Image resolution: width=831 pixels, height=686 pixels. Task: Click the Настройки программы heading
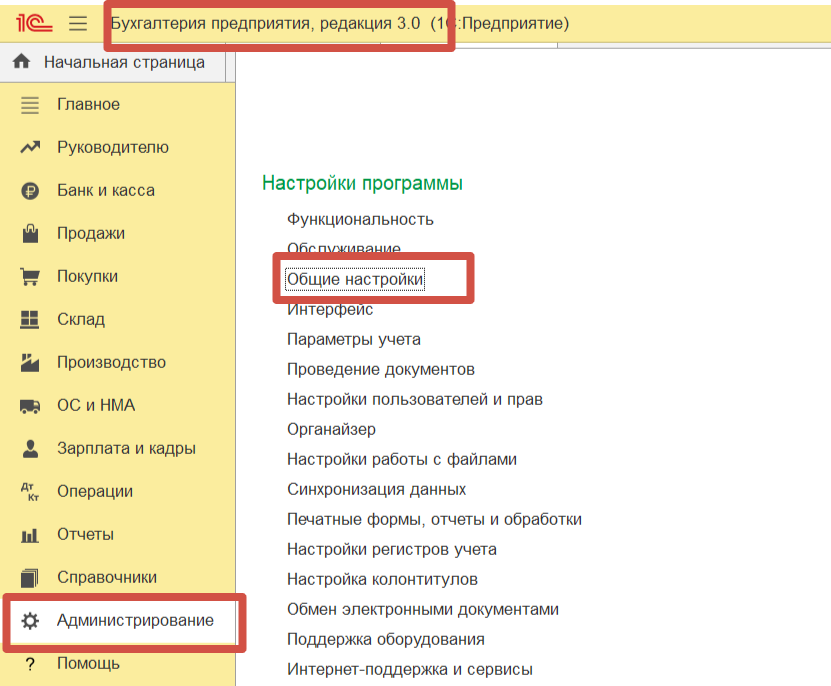click(x=363, y=183)
